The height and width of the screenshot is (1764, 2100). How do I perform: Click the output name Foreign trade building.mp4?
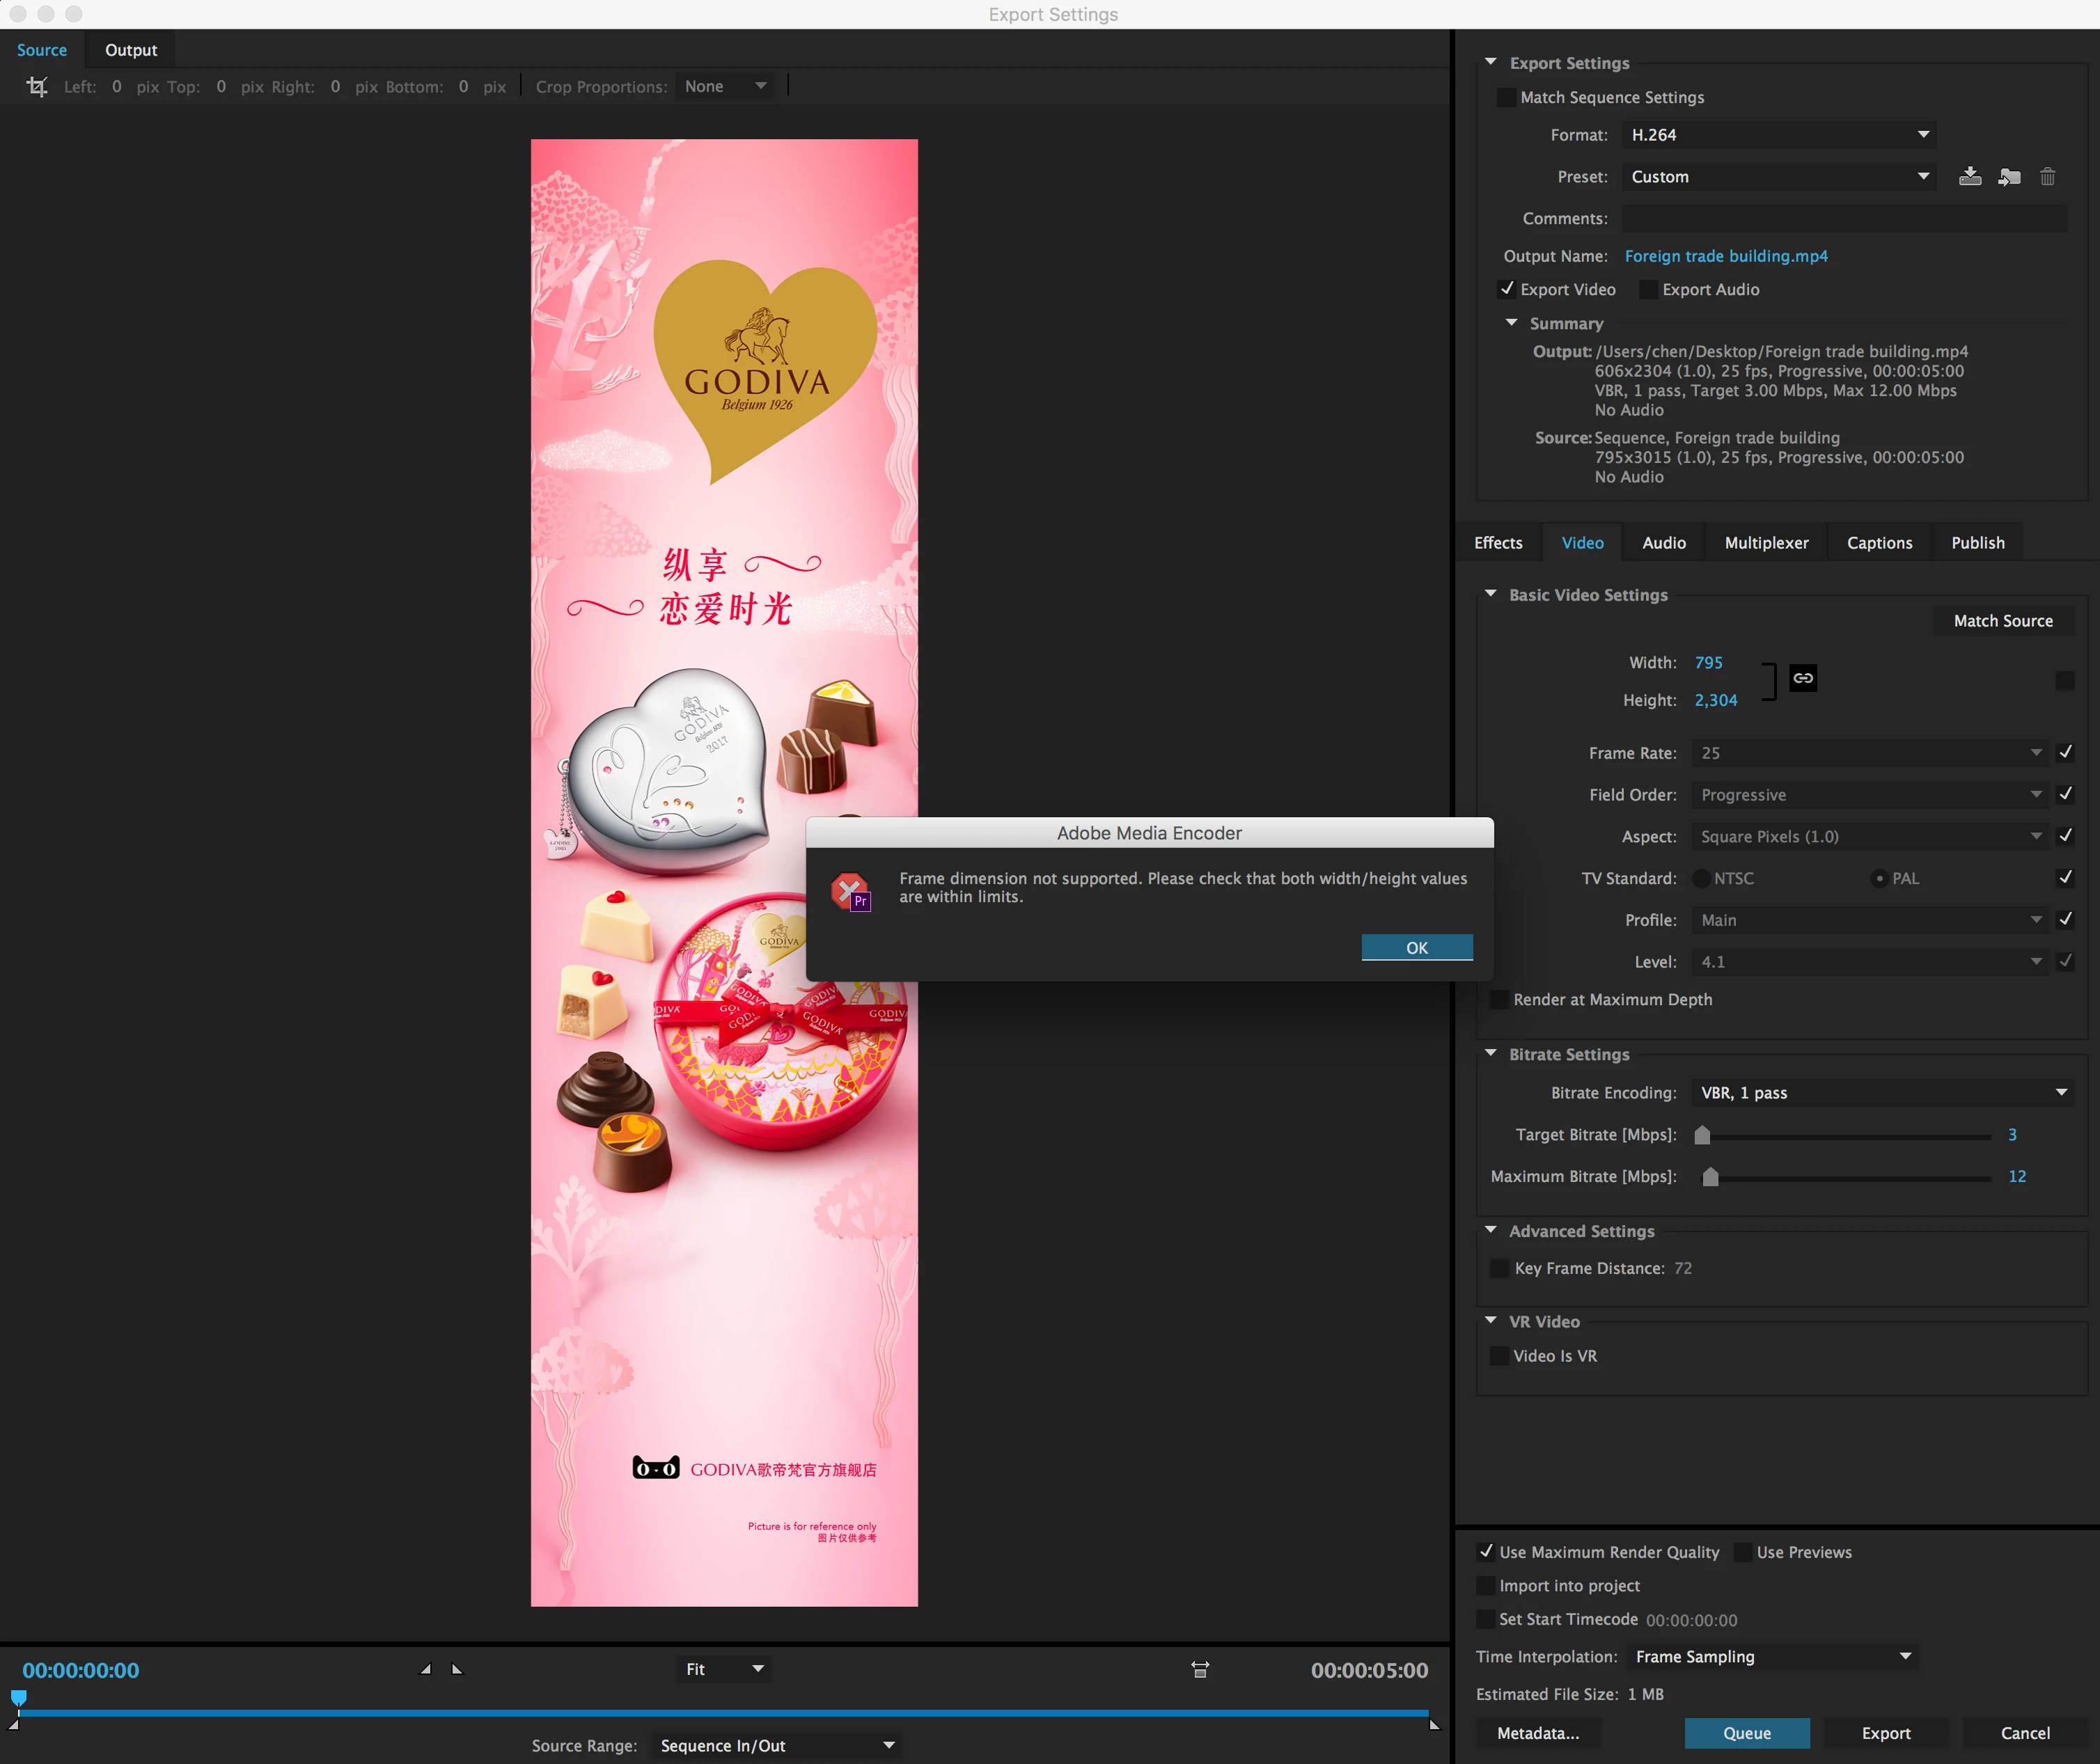(1725, 256)
